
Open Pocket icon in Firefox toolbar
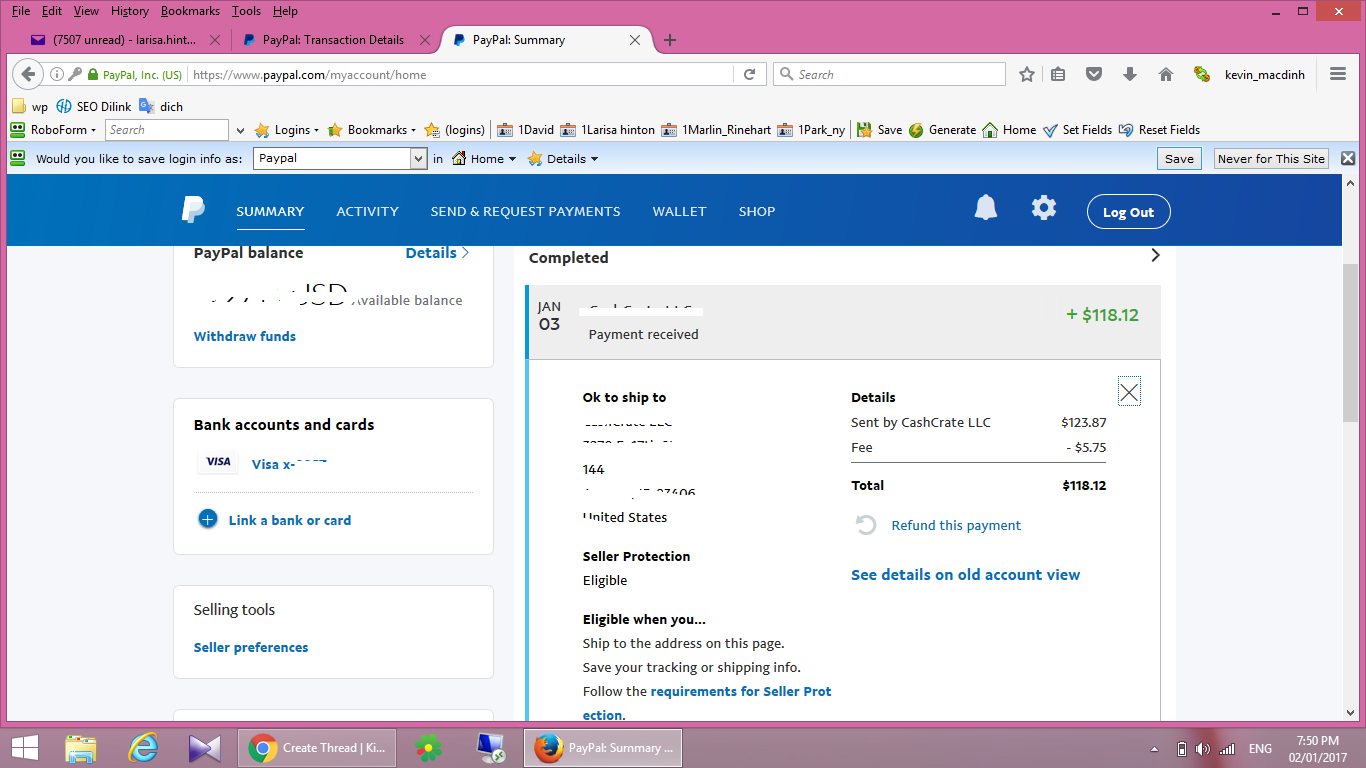pos(1094,74)
